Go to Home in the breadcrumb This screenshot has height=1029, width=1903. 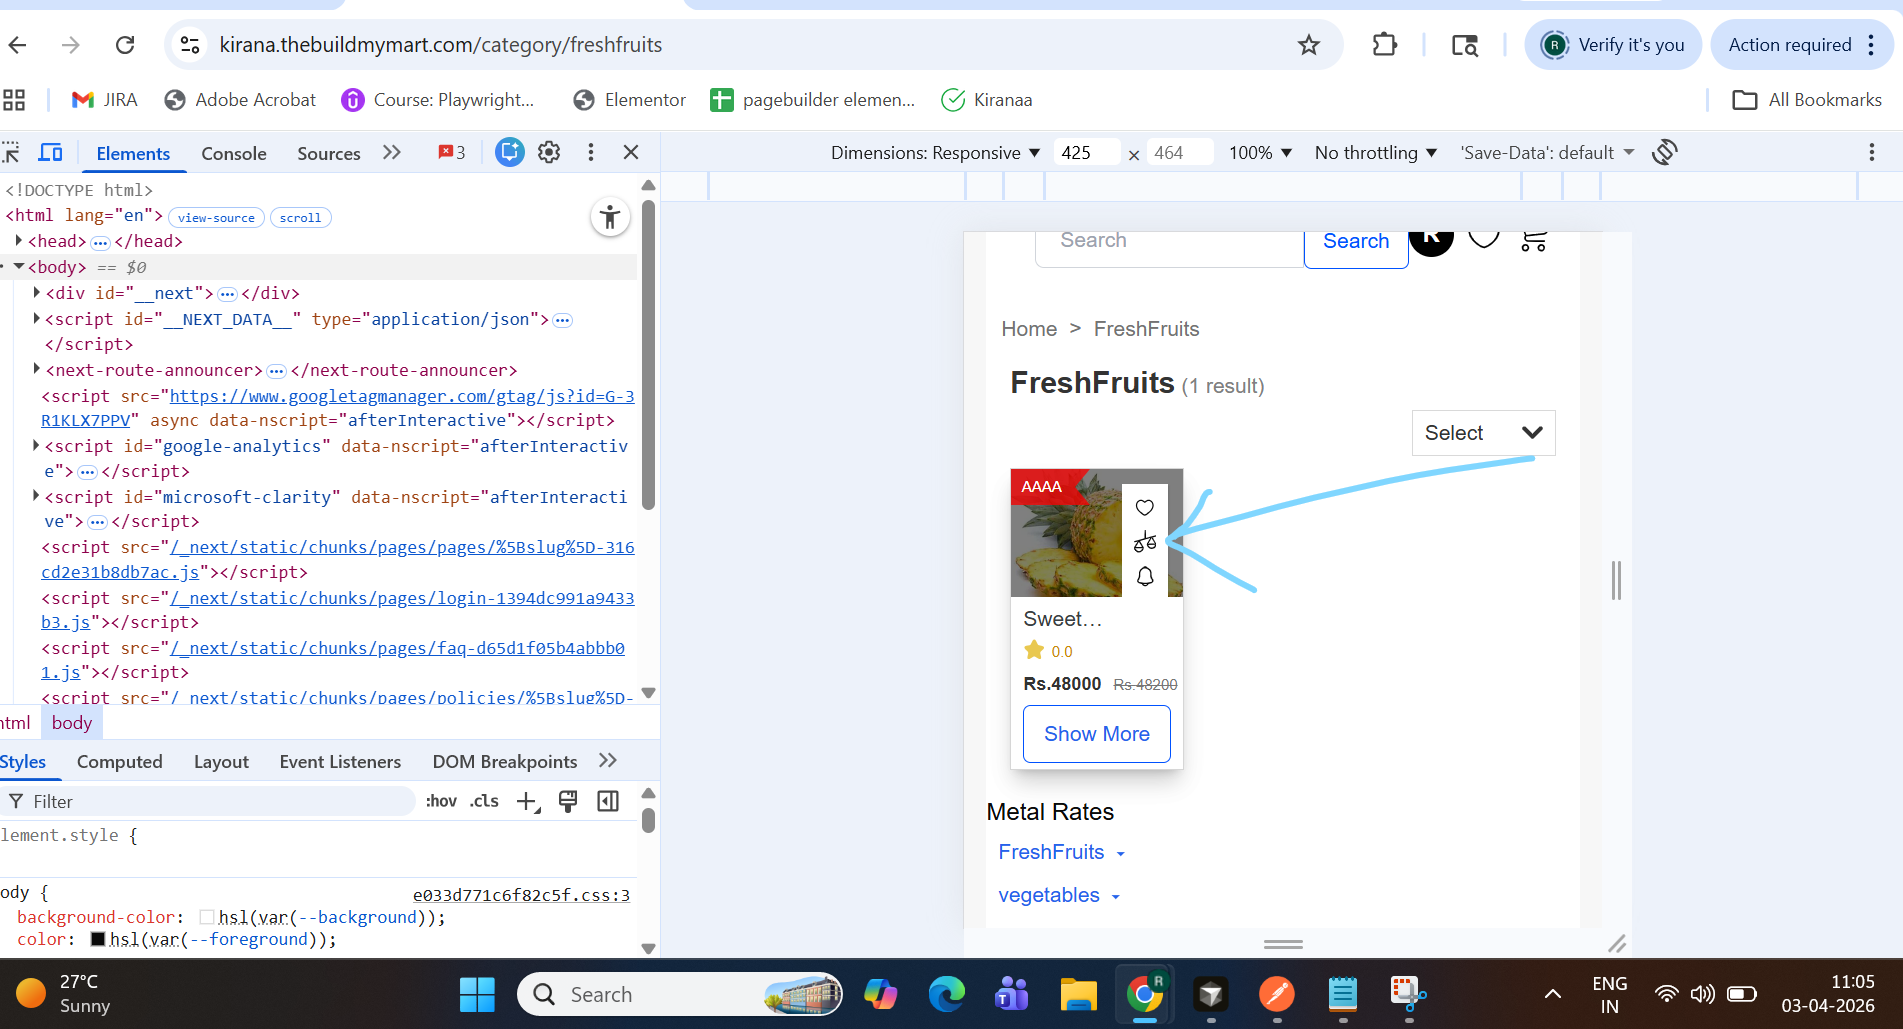point(1029,329)
